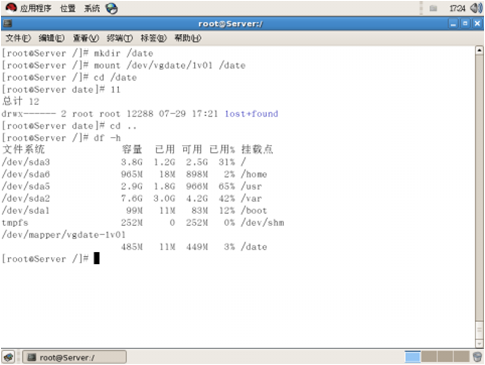Click the /dev/sda6 filesystem entry
Viewport: 485px width, 365px height.
pyautogui.click(x=26, y=174)
